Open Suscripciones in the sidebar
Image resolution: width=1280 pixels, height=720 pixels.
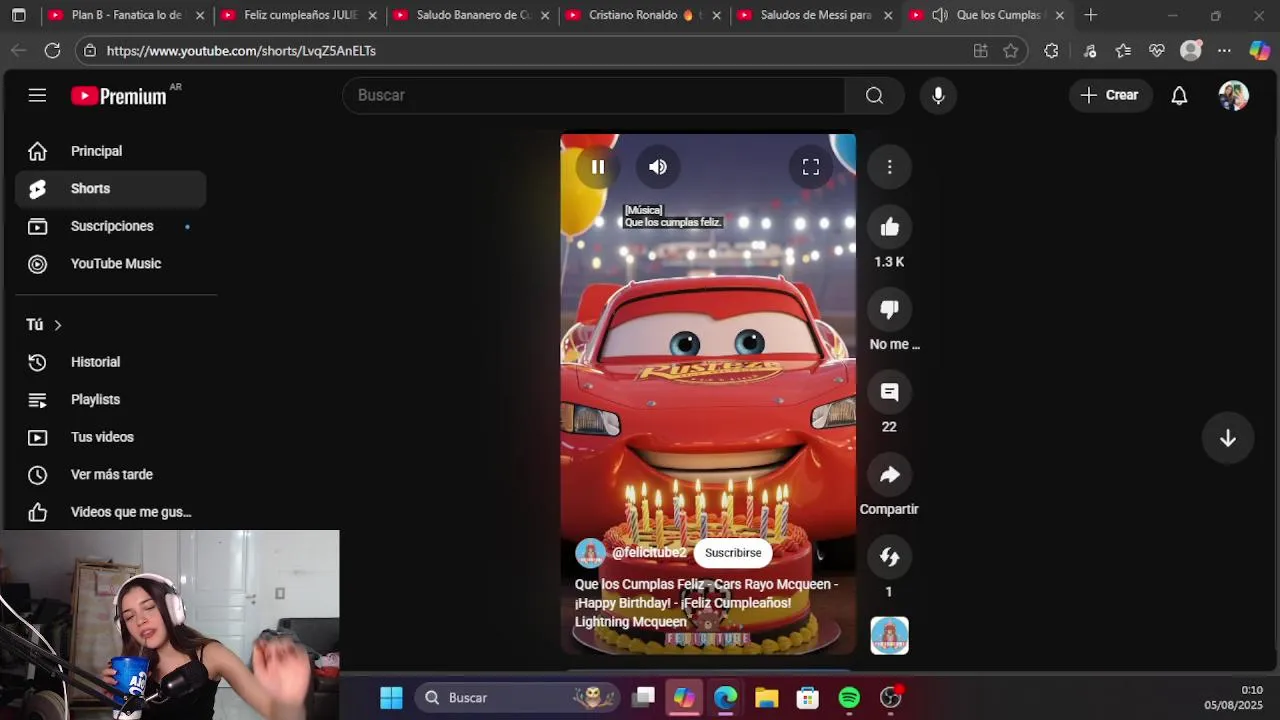(110, 226)
